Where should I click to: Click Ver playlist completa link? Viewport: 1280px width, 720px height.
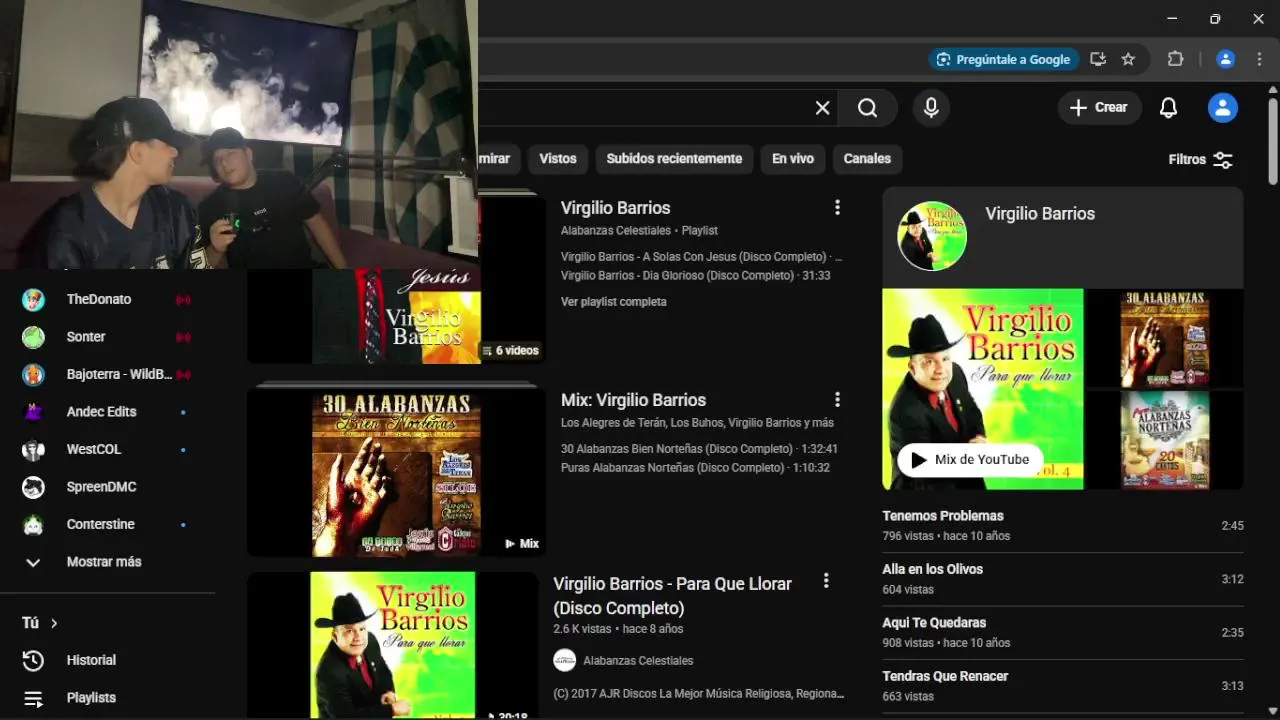(613, 301)
